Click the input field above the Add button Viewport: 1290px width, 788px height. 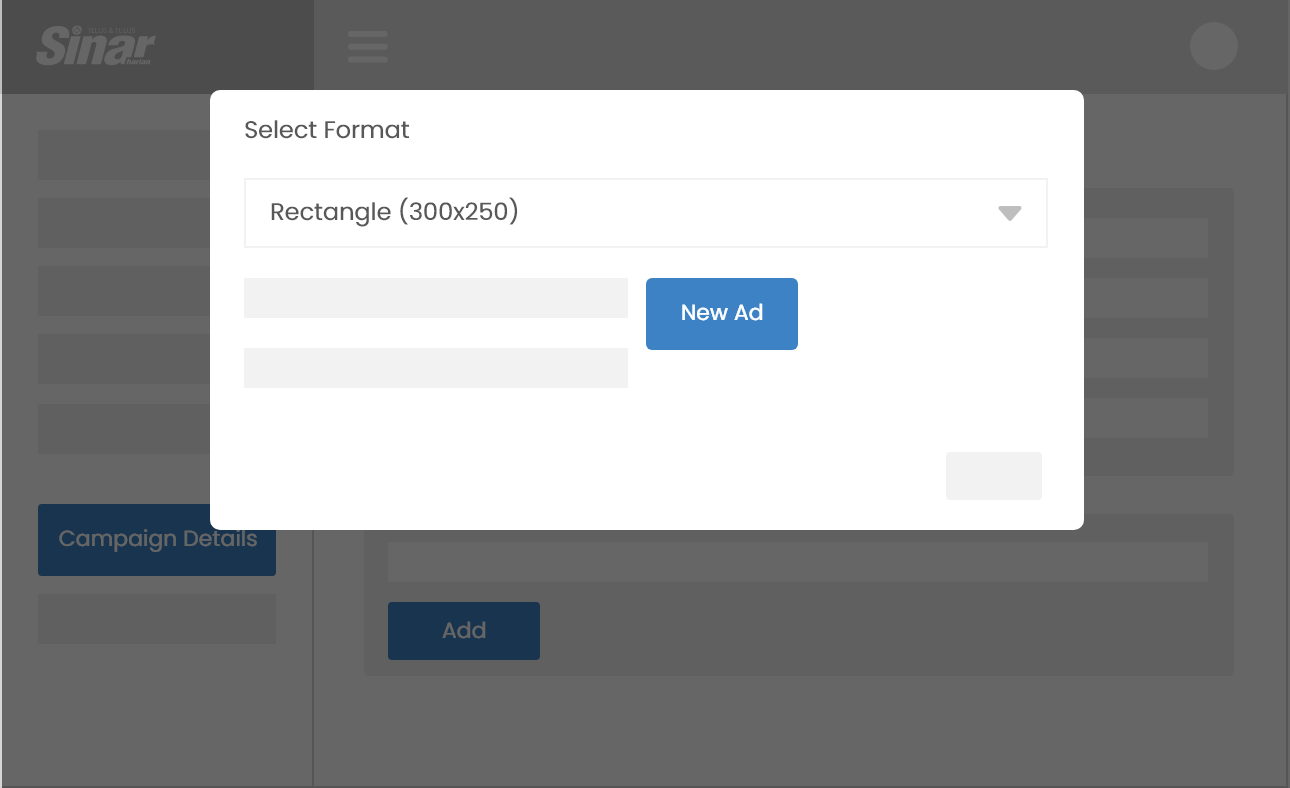pos(797,562)
